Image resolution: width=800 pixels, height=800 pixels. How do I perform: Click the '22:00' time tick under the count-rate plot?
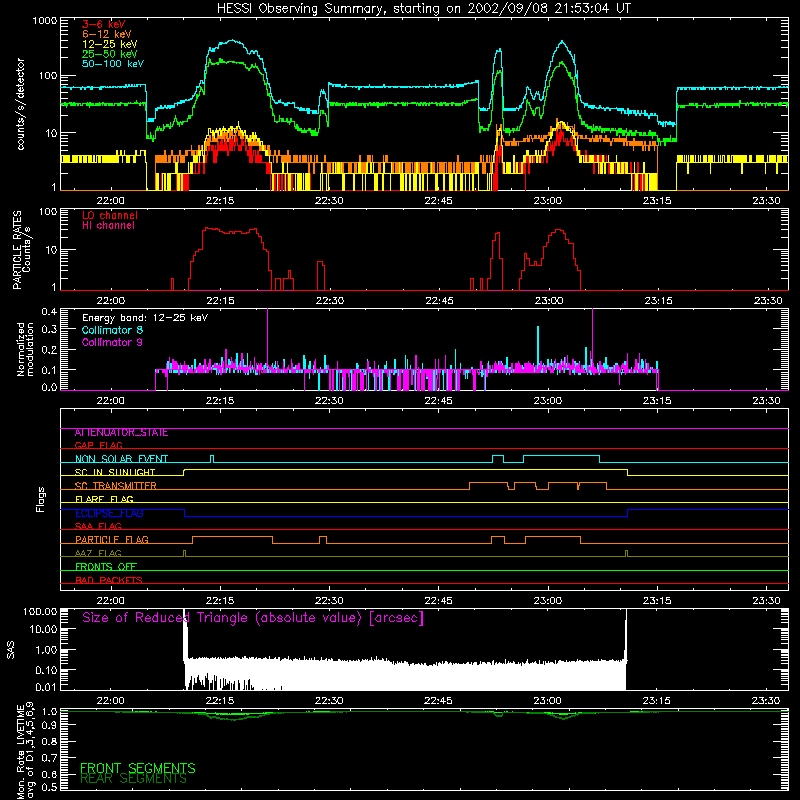click(110, 201)
